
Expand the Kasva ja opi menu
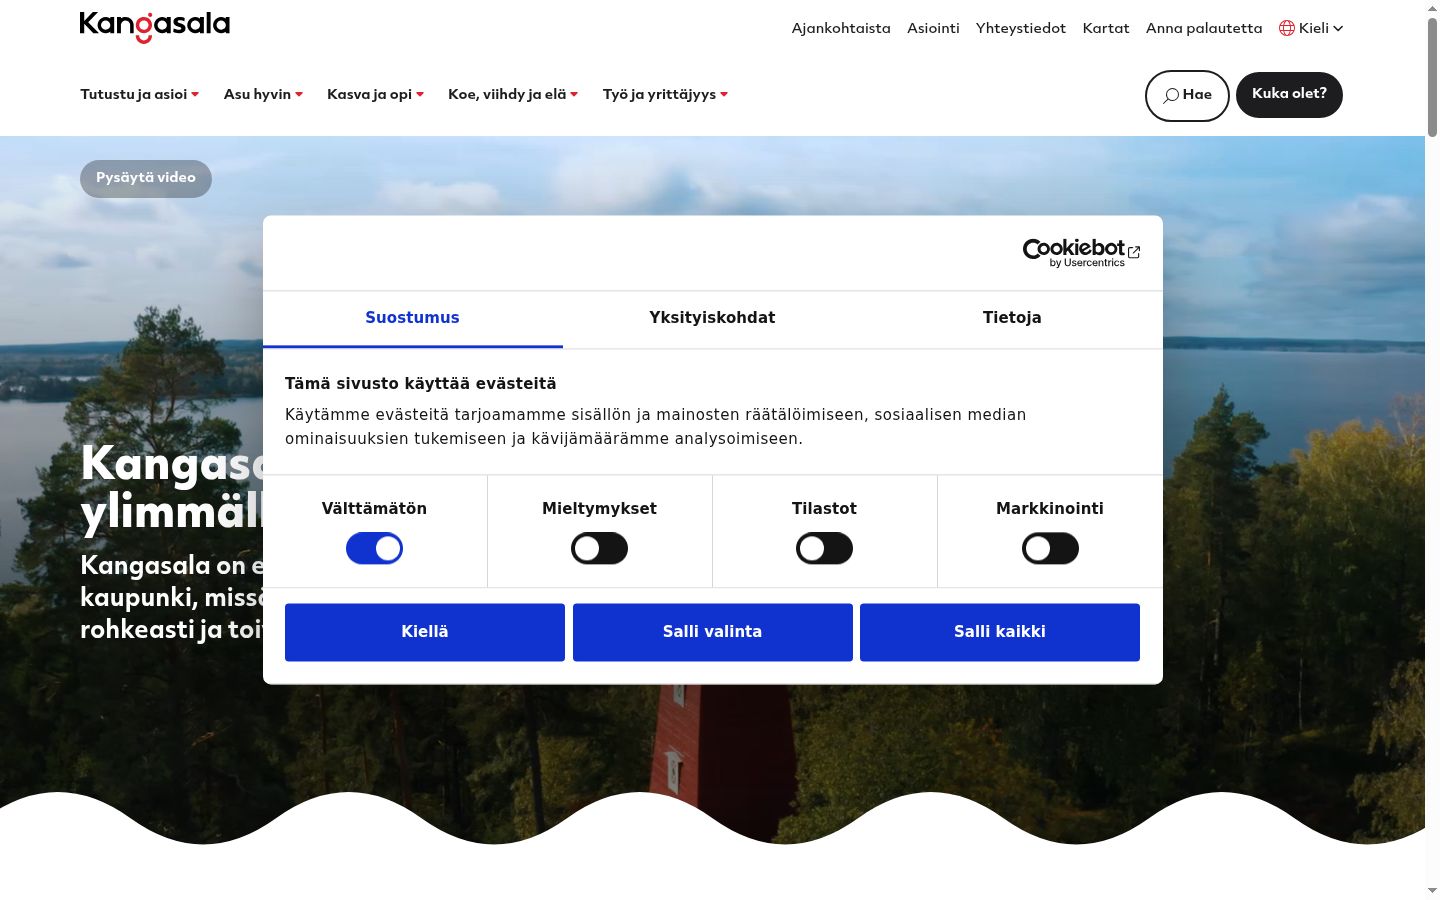click(x=375, y=94)
